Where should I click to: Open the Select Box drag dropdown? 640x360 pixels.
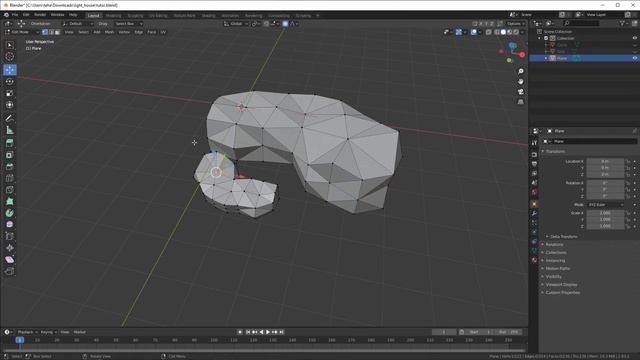click(128, 24)
